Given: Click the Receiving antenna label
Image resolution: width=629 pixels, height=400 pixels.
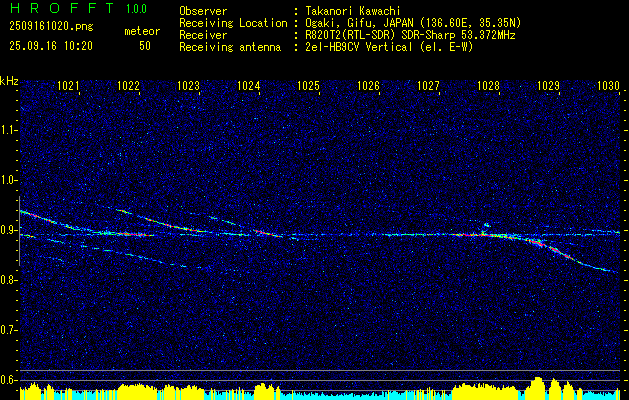Looking at the screenshot, I should 230,47.
